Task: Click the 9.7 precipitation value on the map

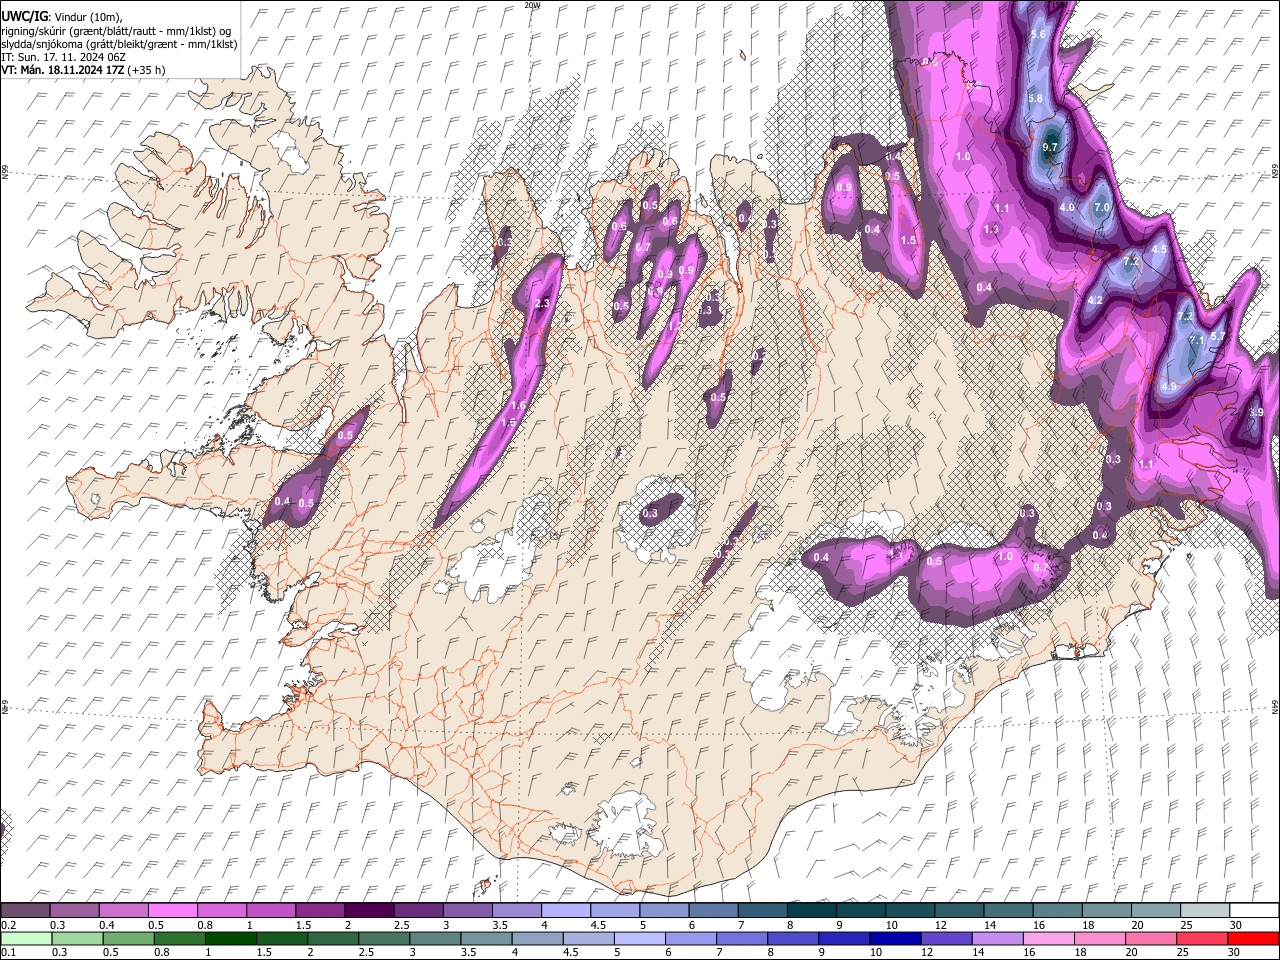Action: coord(1050,147)
